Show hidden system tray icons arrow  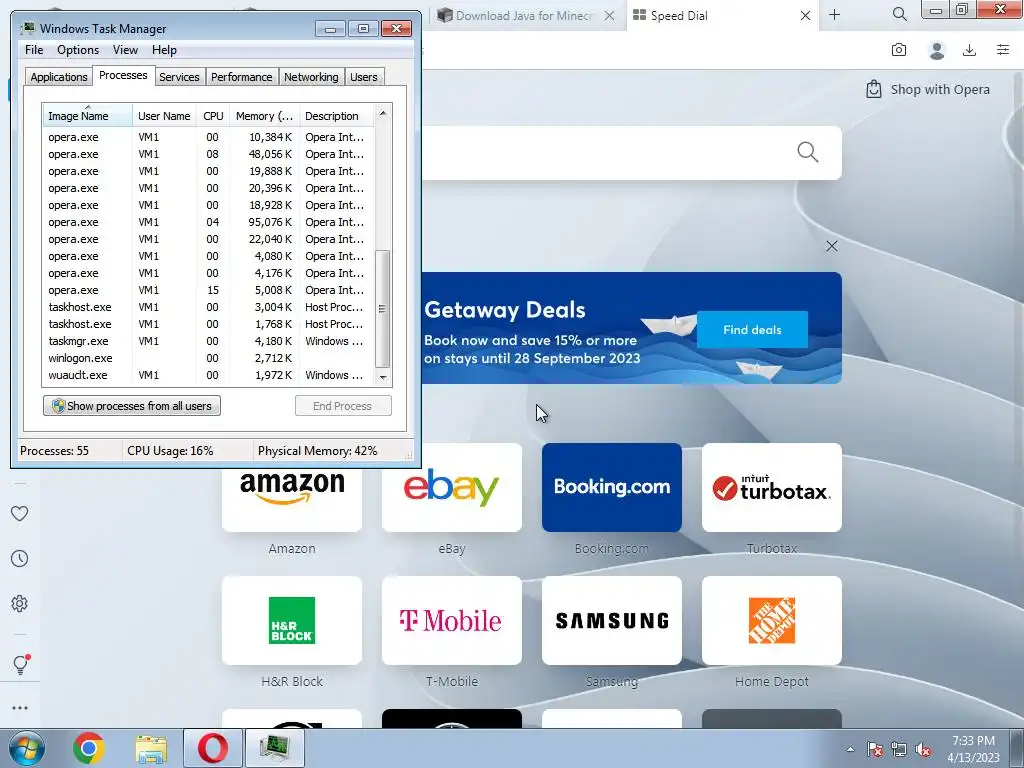(850, 749)
